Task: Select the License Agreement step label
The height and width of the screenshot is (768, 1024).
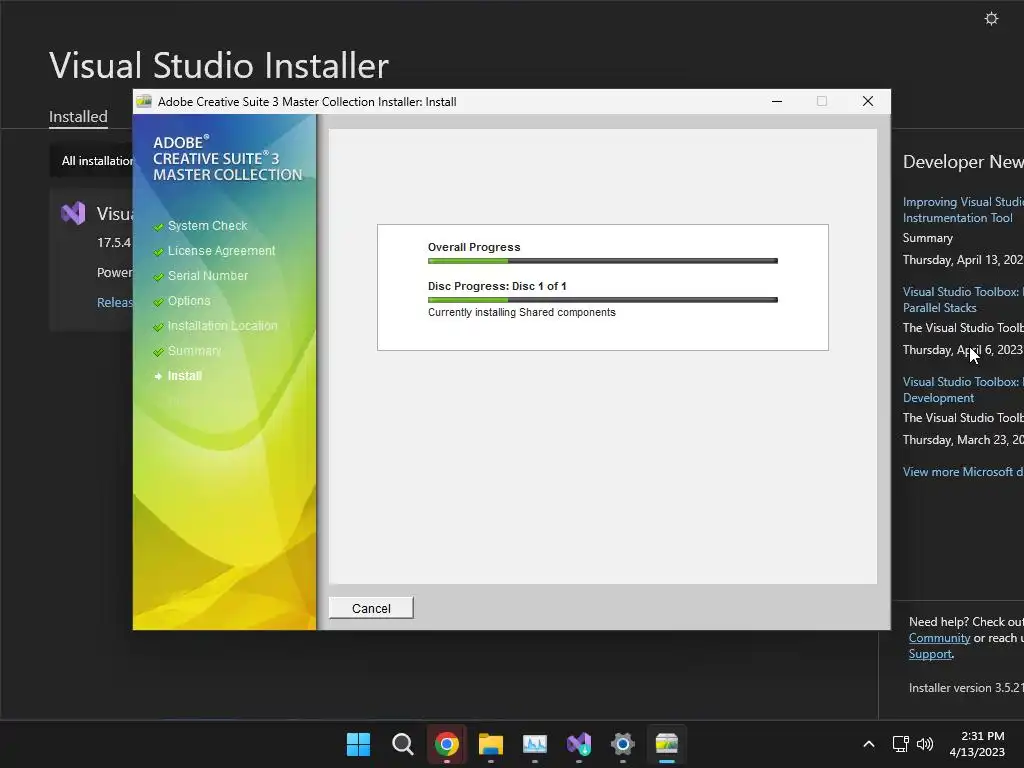Action: [221, 251]
